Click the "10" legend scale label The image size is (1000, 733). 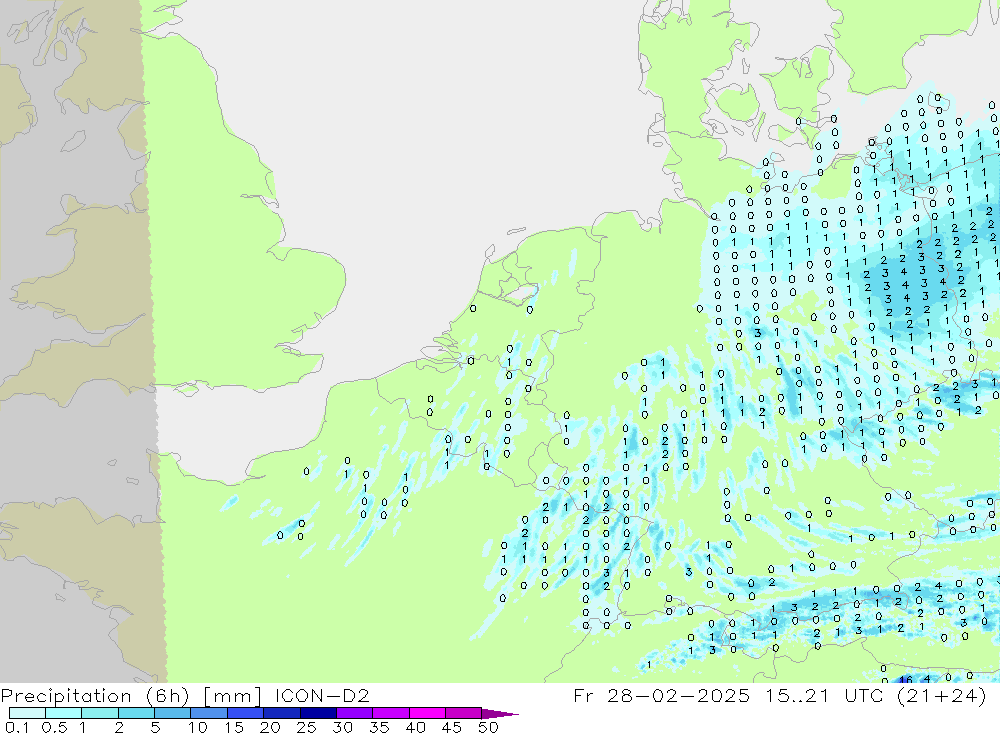[197, 727]
